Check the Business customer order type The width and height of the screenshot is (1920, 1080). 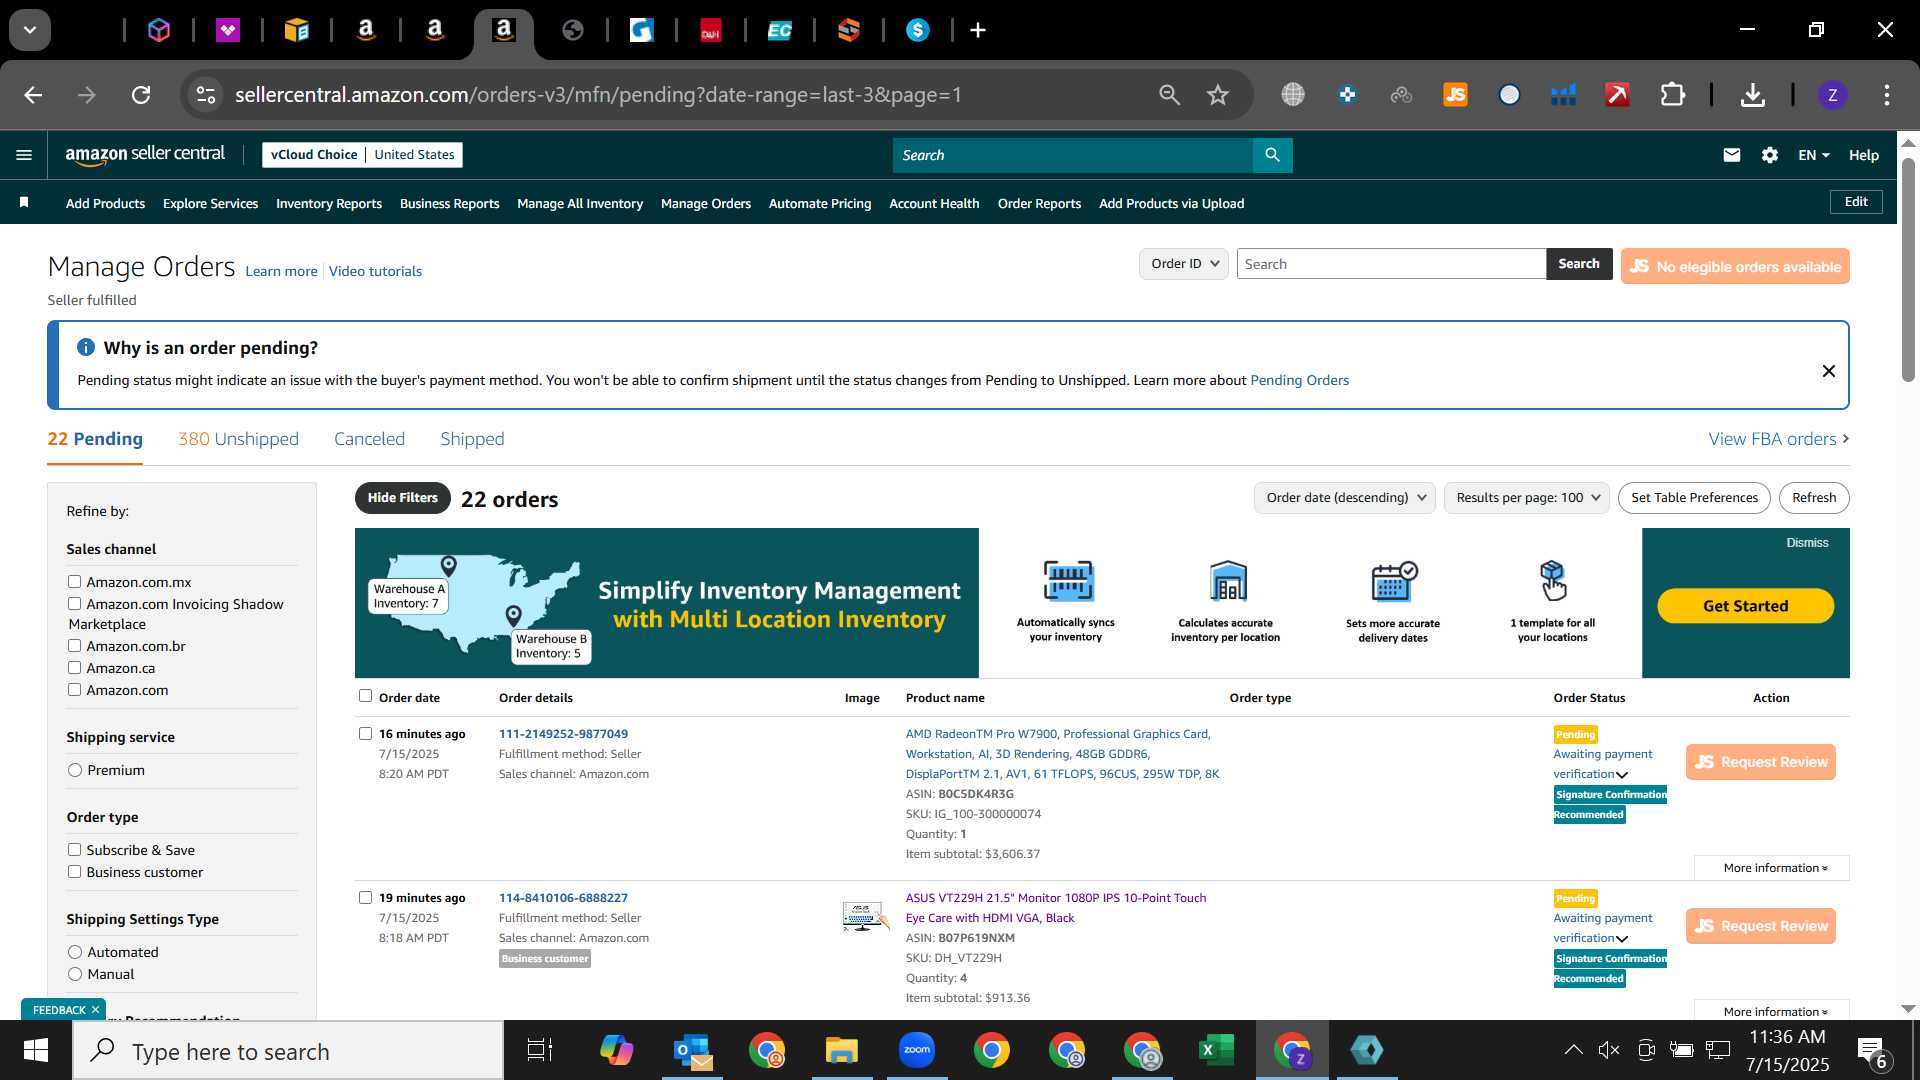tap(74, 871)
